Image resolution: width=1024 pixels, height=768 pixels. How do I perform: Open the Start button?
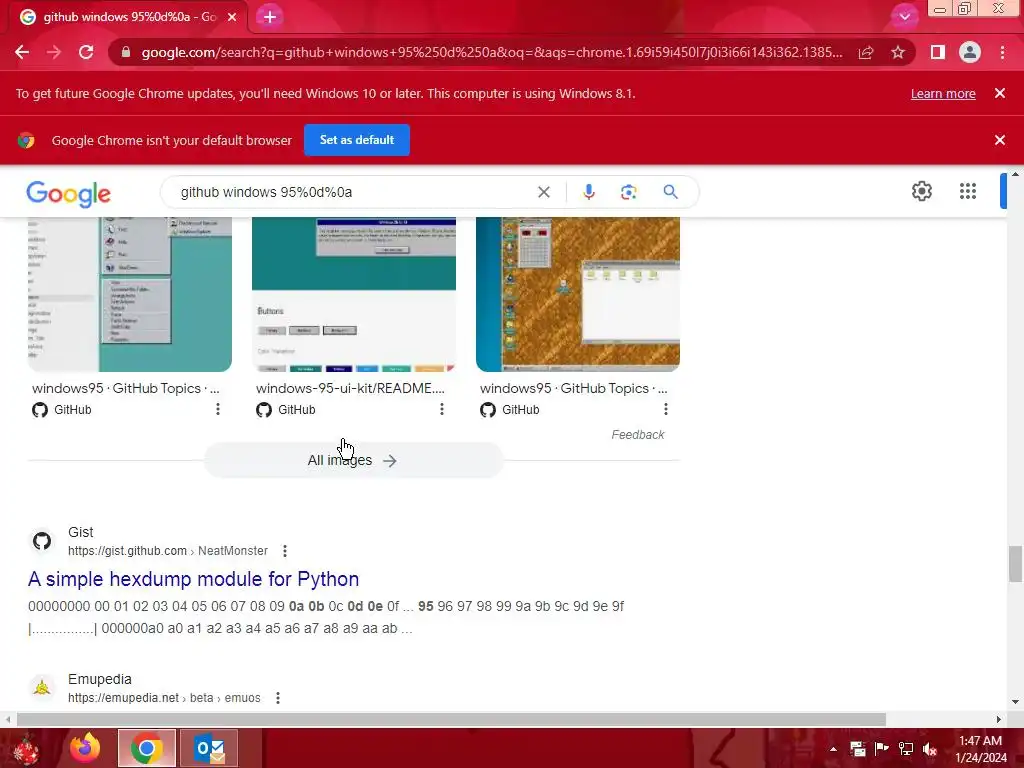click(26, 749)
